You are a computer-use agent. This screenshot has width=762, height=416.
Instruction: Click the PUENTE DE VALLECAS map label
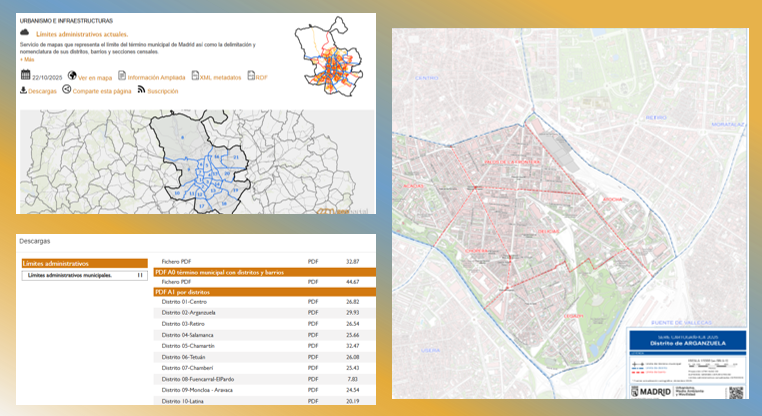click(x=681, y=322)
